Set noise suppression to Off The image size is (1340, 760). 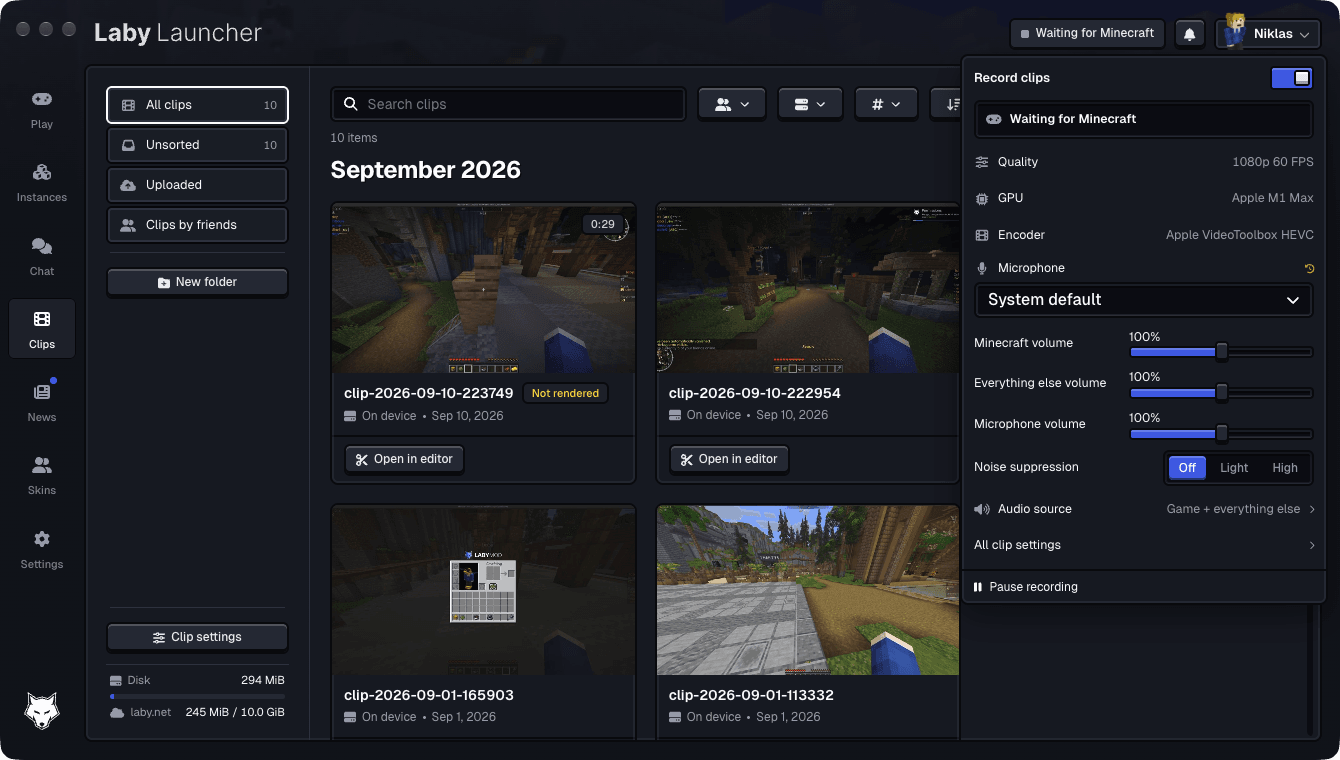tap(1187, 468)
